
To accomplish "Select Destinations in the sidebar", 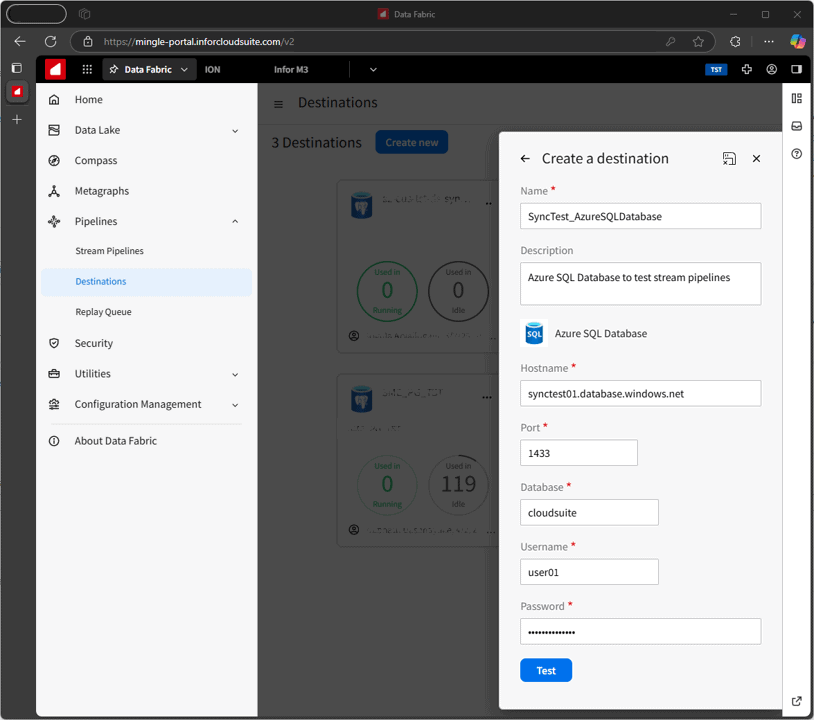I will click(146, 282).
